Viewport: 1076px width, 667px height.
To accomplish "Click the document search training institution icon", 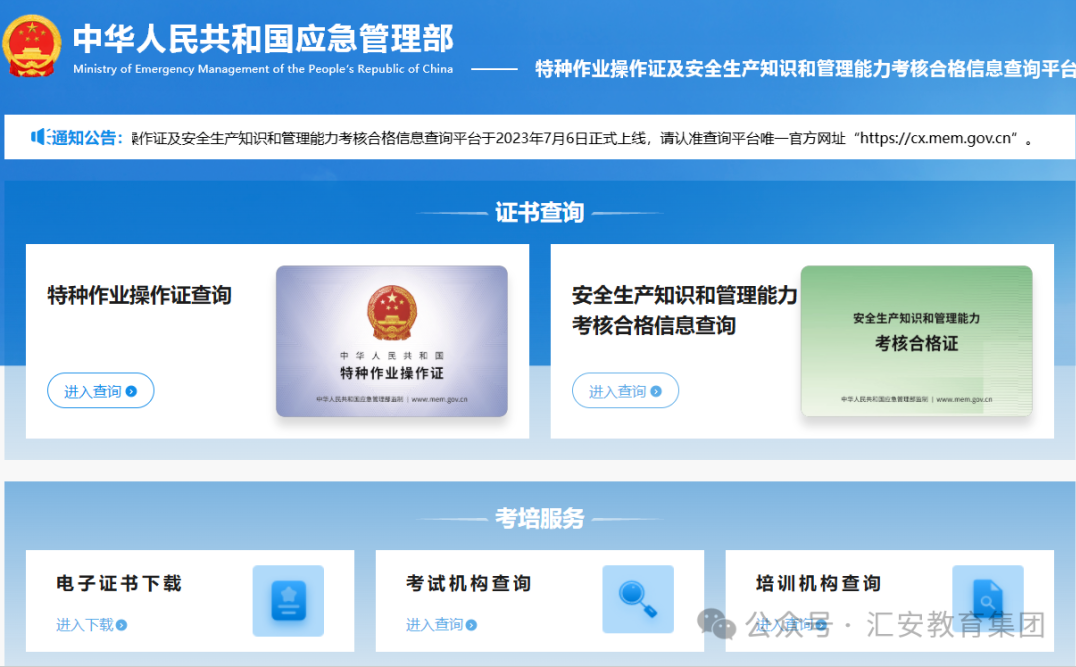I will coord(987,599).
